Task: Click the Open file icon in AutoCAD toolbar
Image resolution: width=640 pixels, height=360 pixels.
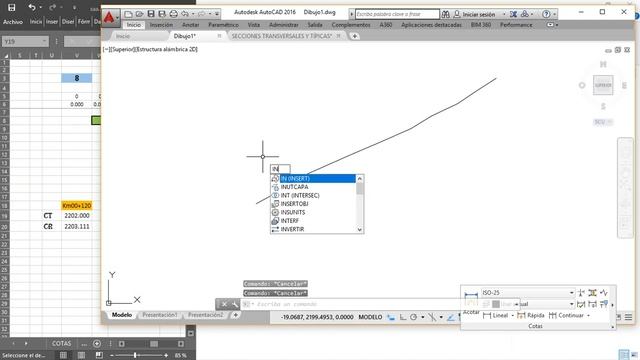Action: [x=139, y=14]
